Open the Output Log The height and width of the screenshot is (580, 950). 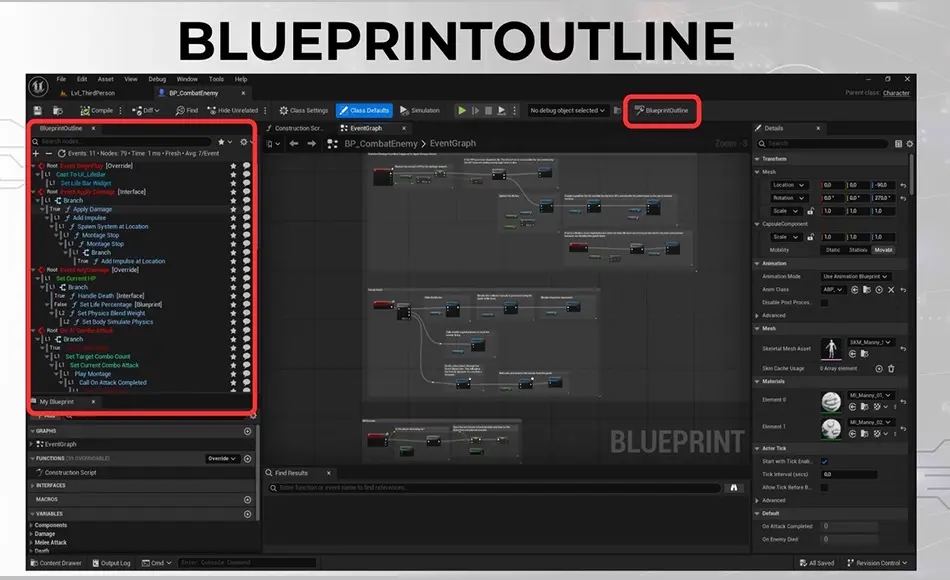111,563
